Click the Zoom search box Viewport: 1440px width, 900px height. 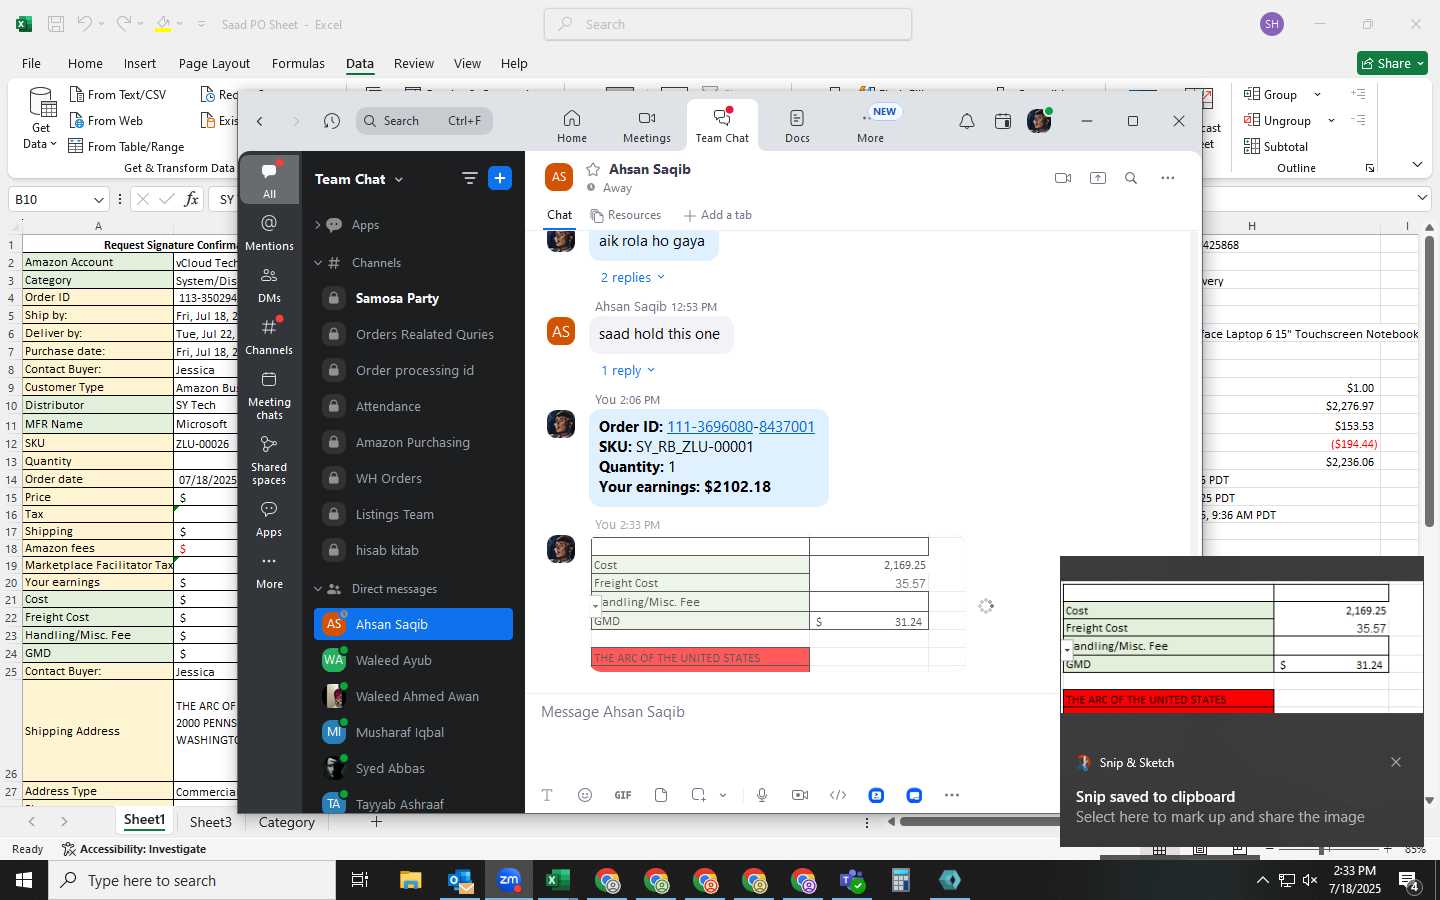coord(424,121)
